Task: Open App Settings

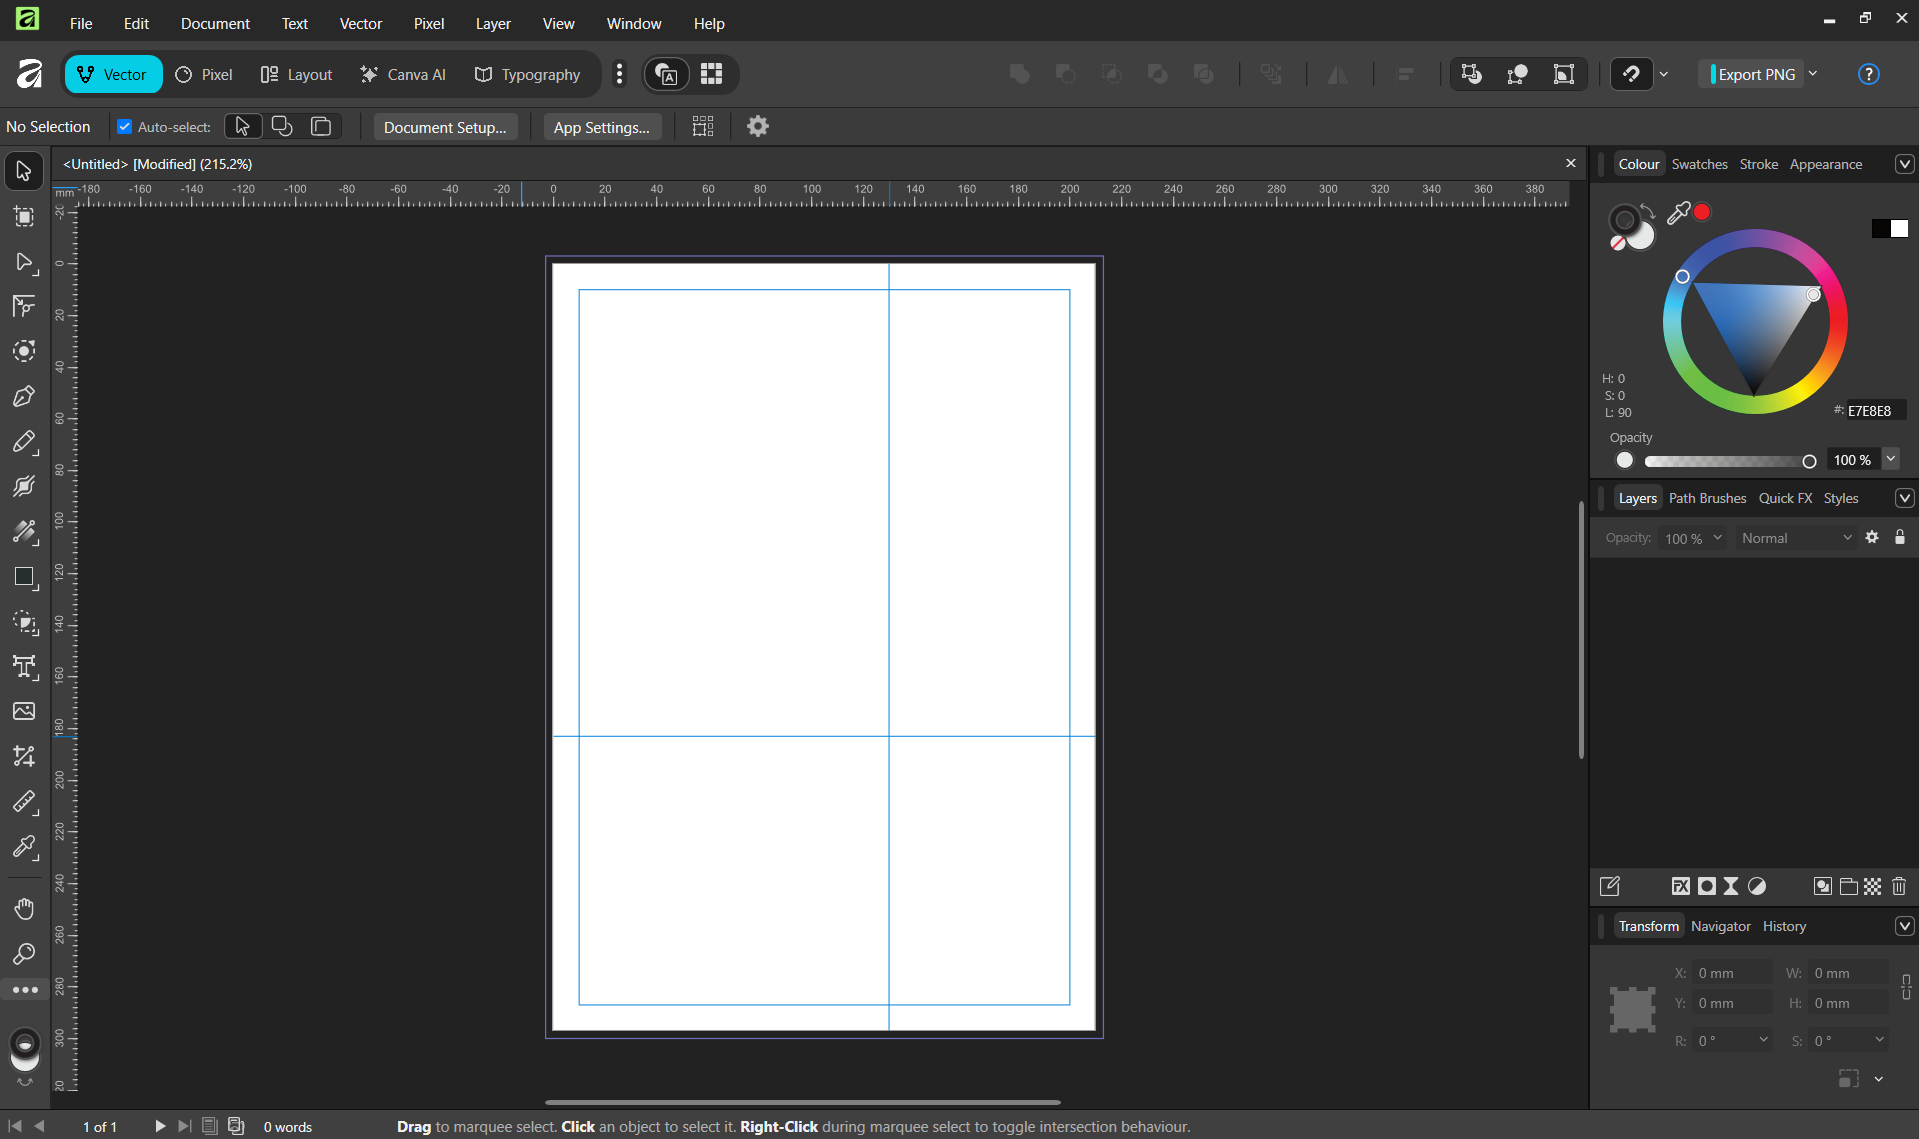Action: pyautogui.click(x=601, y=127)
